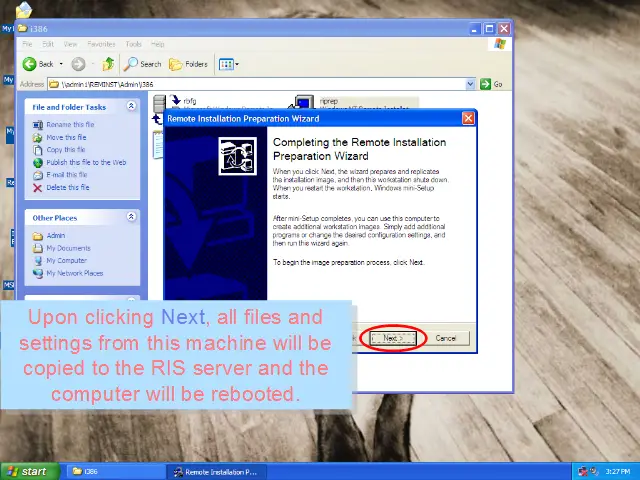Open My Documents in Other Places

click(x=68, y=248)
